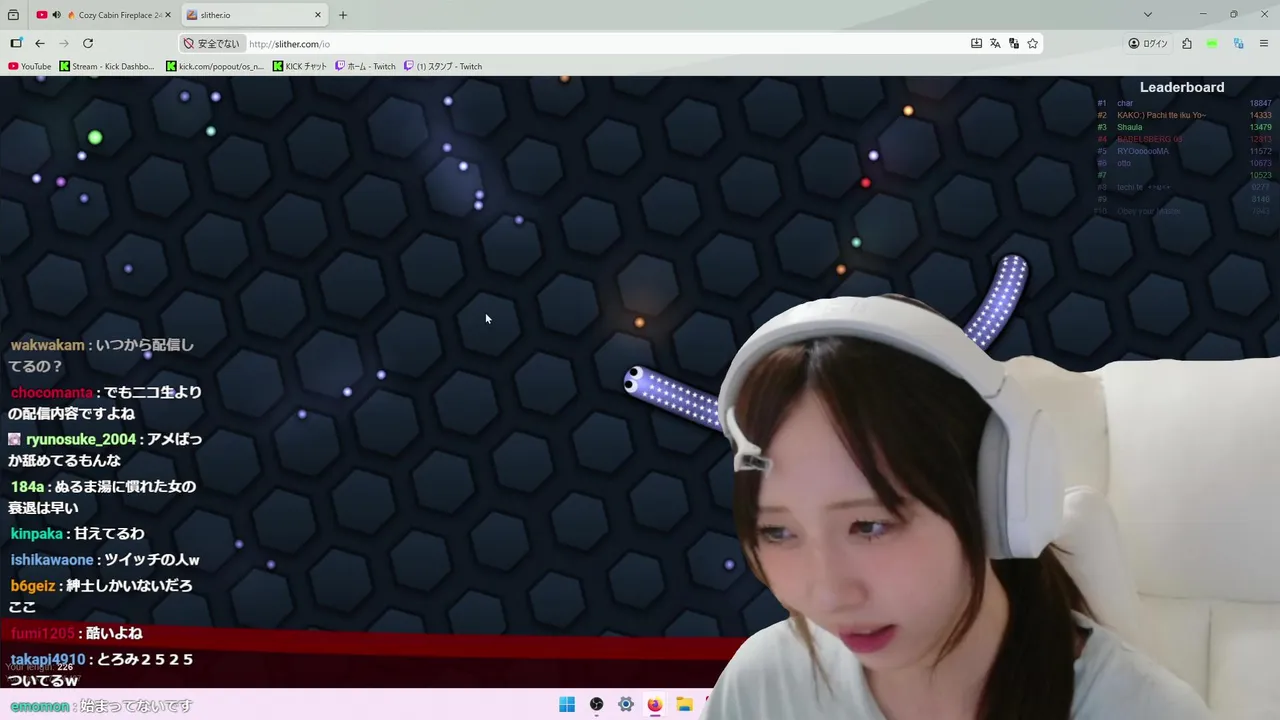Image resolution: width=1280 pixels, height=720 pixels.
Task: Click the Firefox taskbar icon
Action: (655, 704)
